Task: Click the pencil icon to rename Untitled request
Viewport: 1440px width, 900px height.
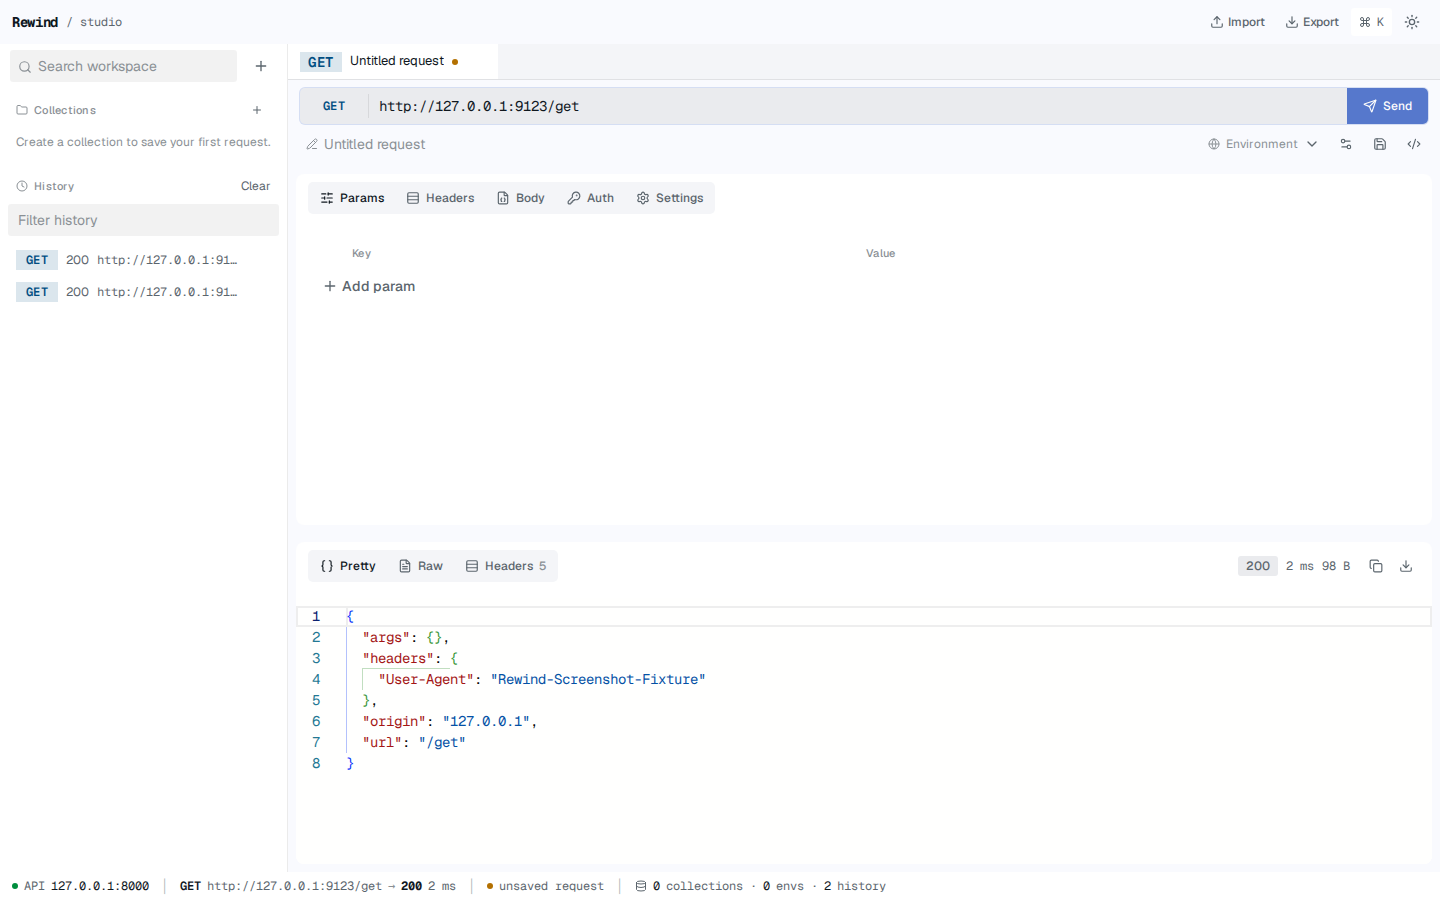Action: 312,144
